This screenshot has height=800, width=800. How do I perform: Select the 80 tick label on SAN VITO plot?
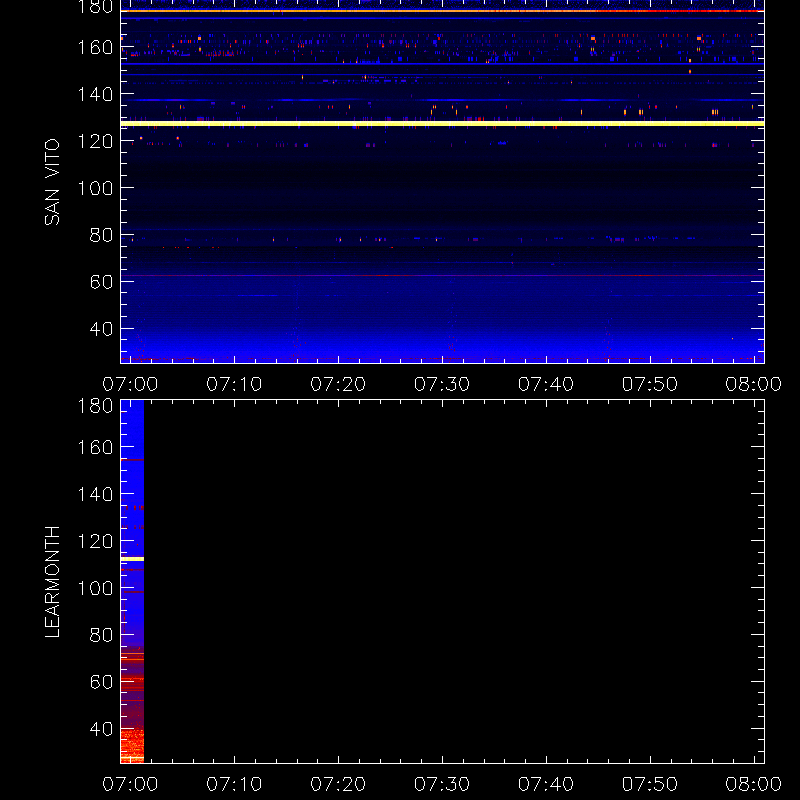101,235
